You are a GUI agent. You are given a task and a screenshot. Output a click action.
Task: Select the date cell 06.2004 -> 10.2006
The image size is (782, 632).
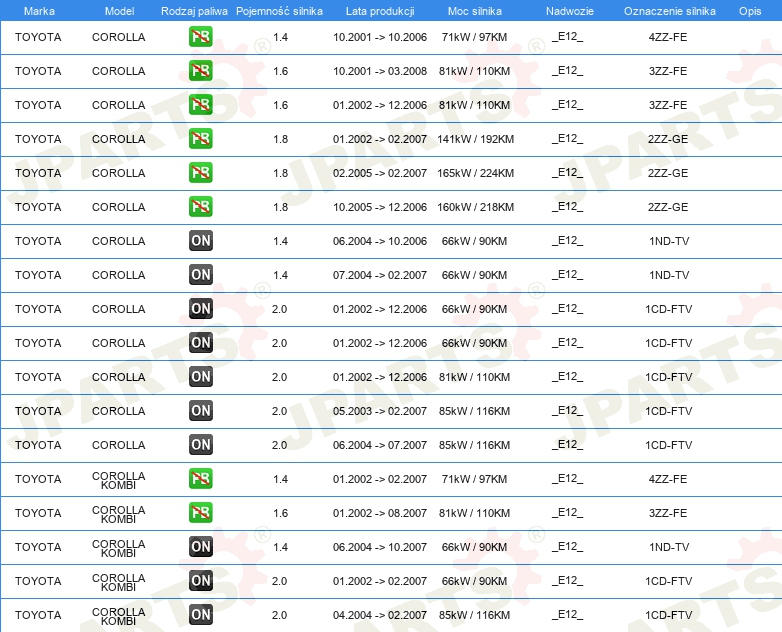(380, 241)
